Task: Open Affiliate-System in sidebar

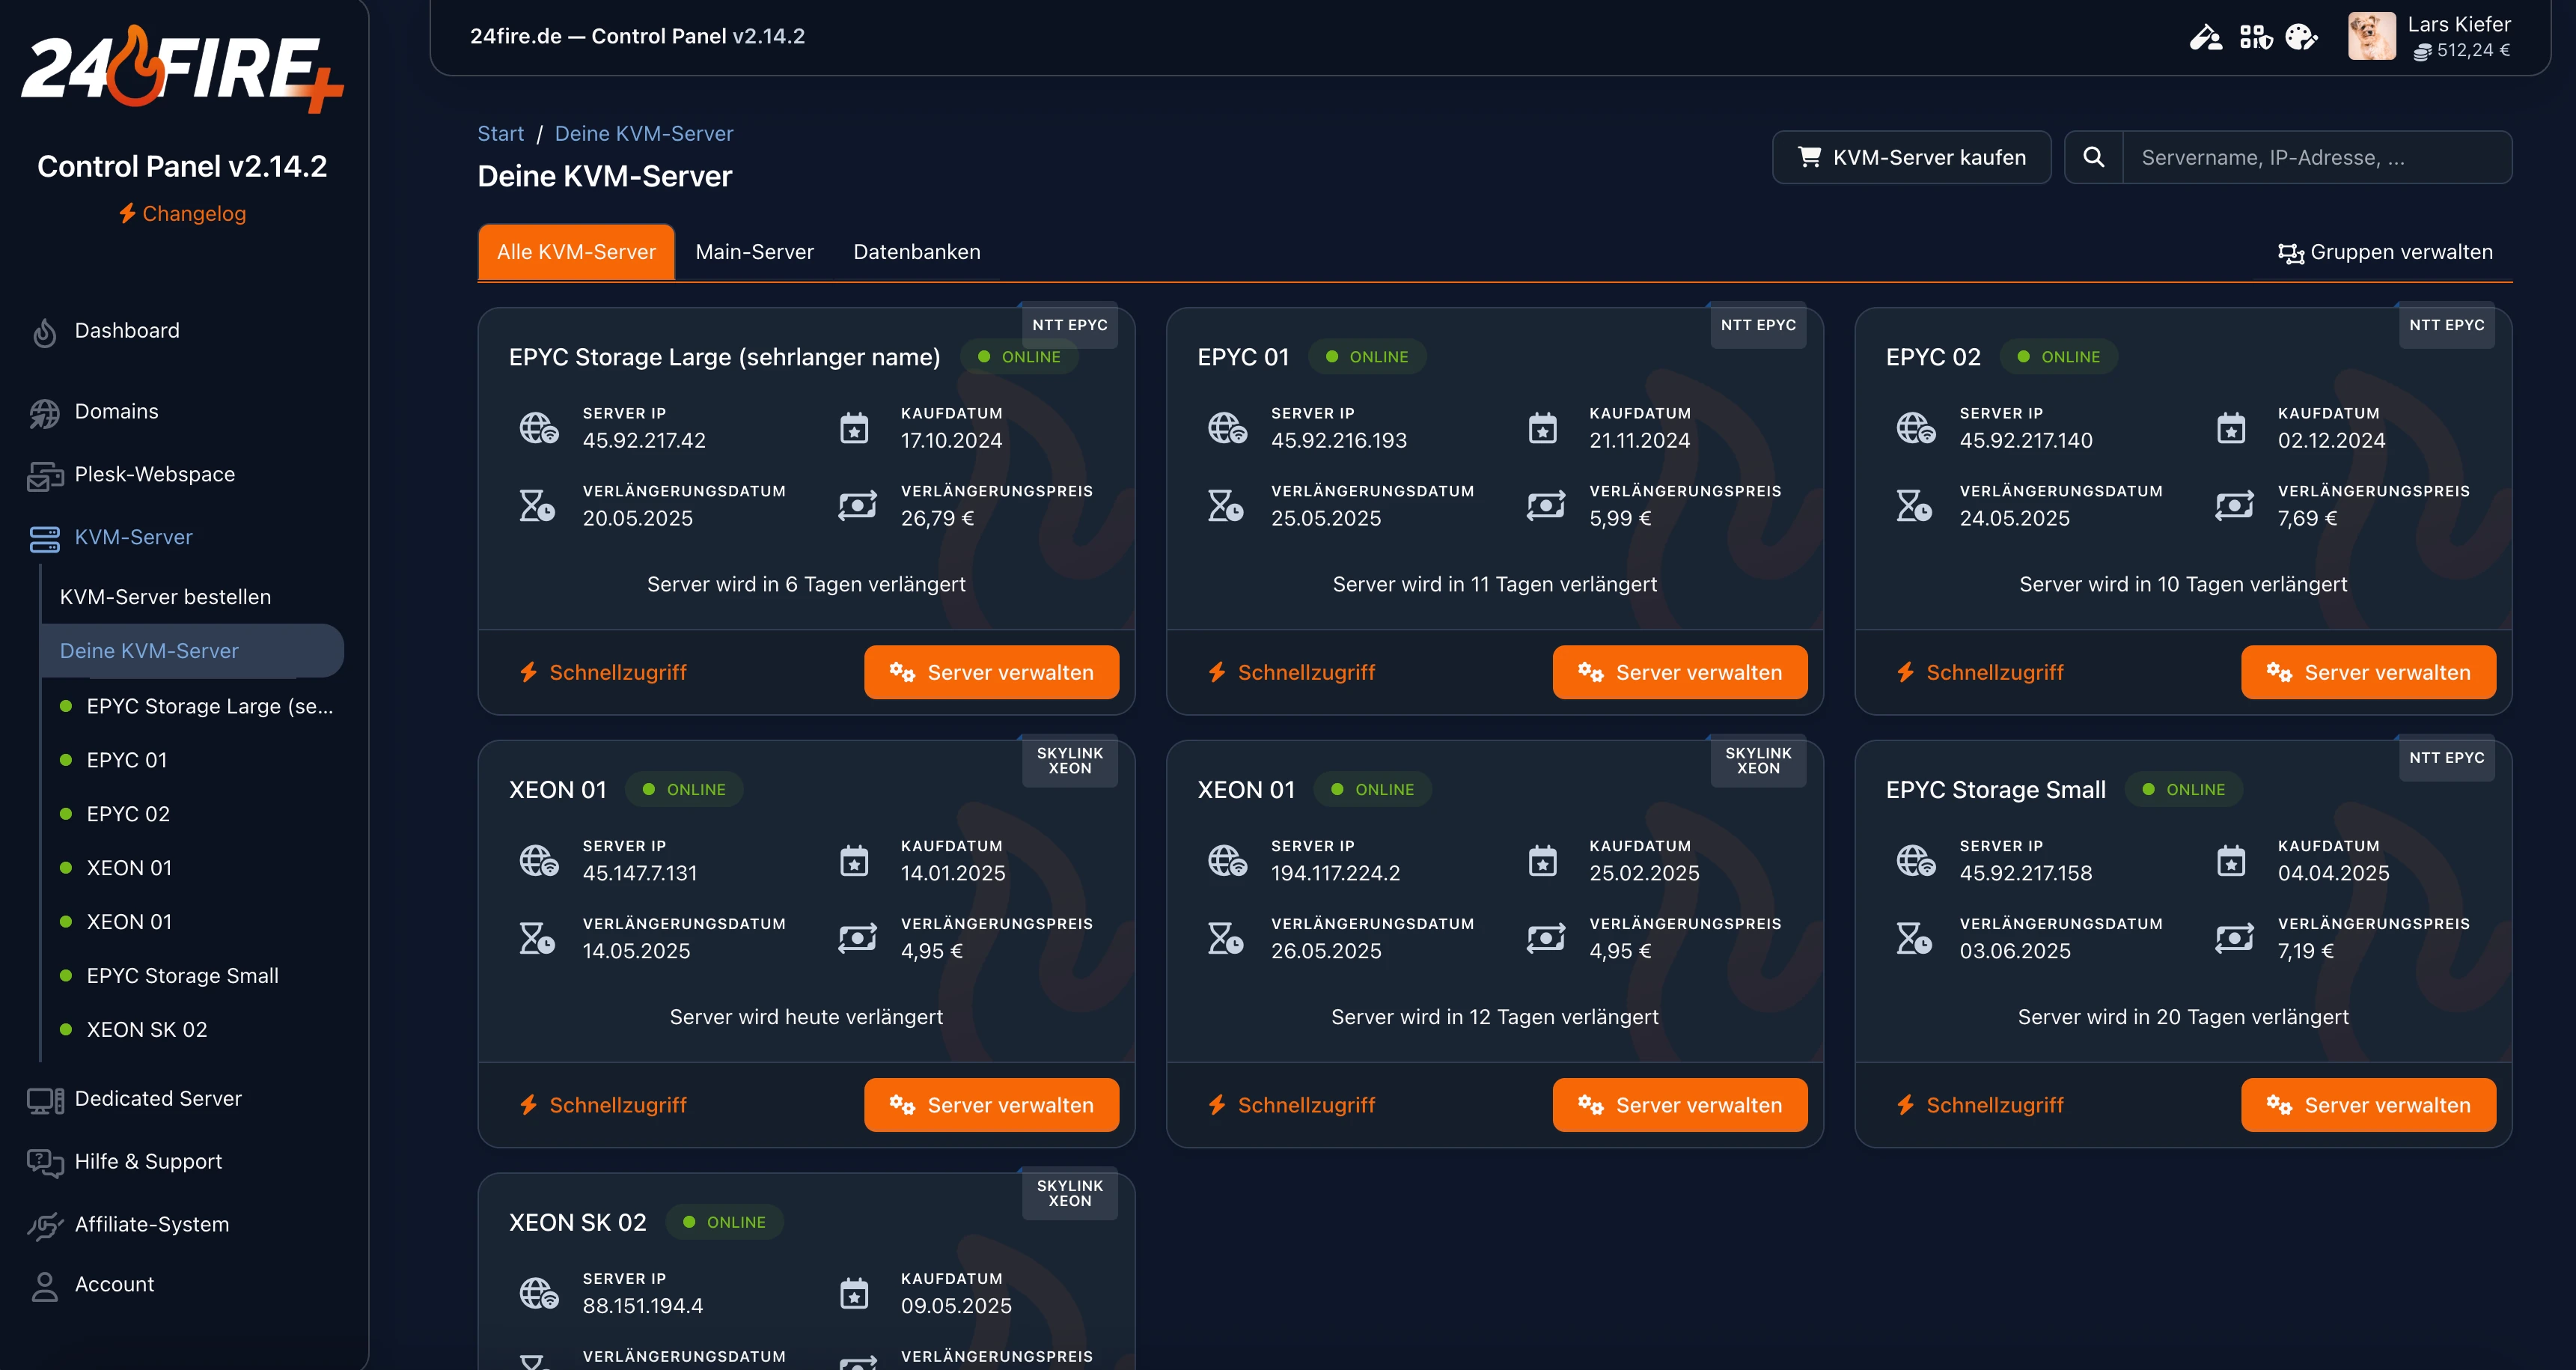Action: (x=152, y=1225)
